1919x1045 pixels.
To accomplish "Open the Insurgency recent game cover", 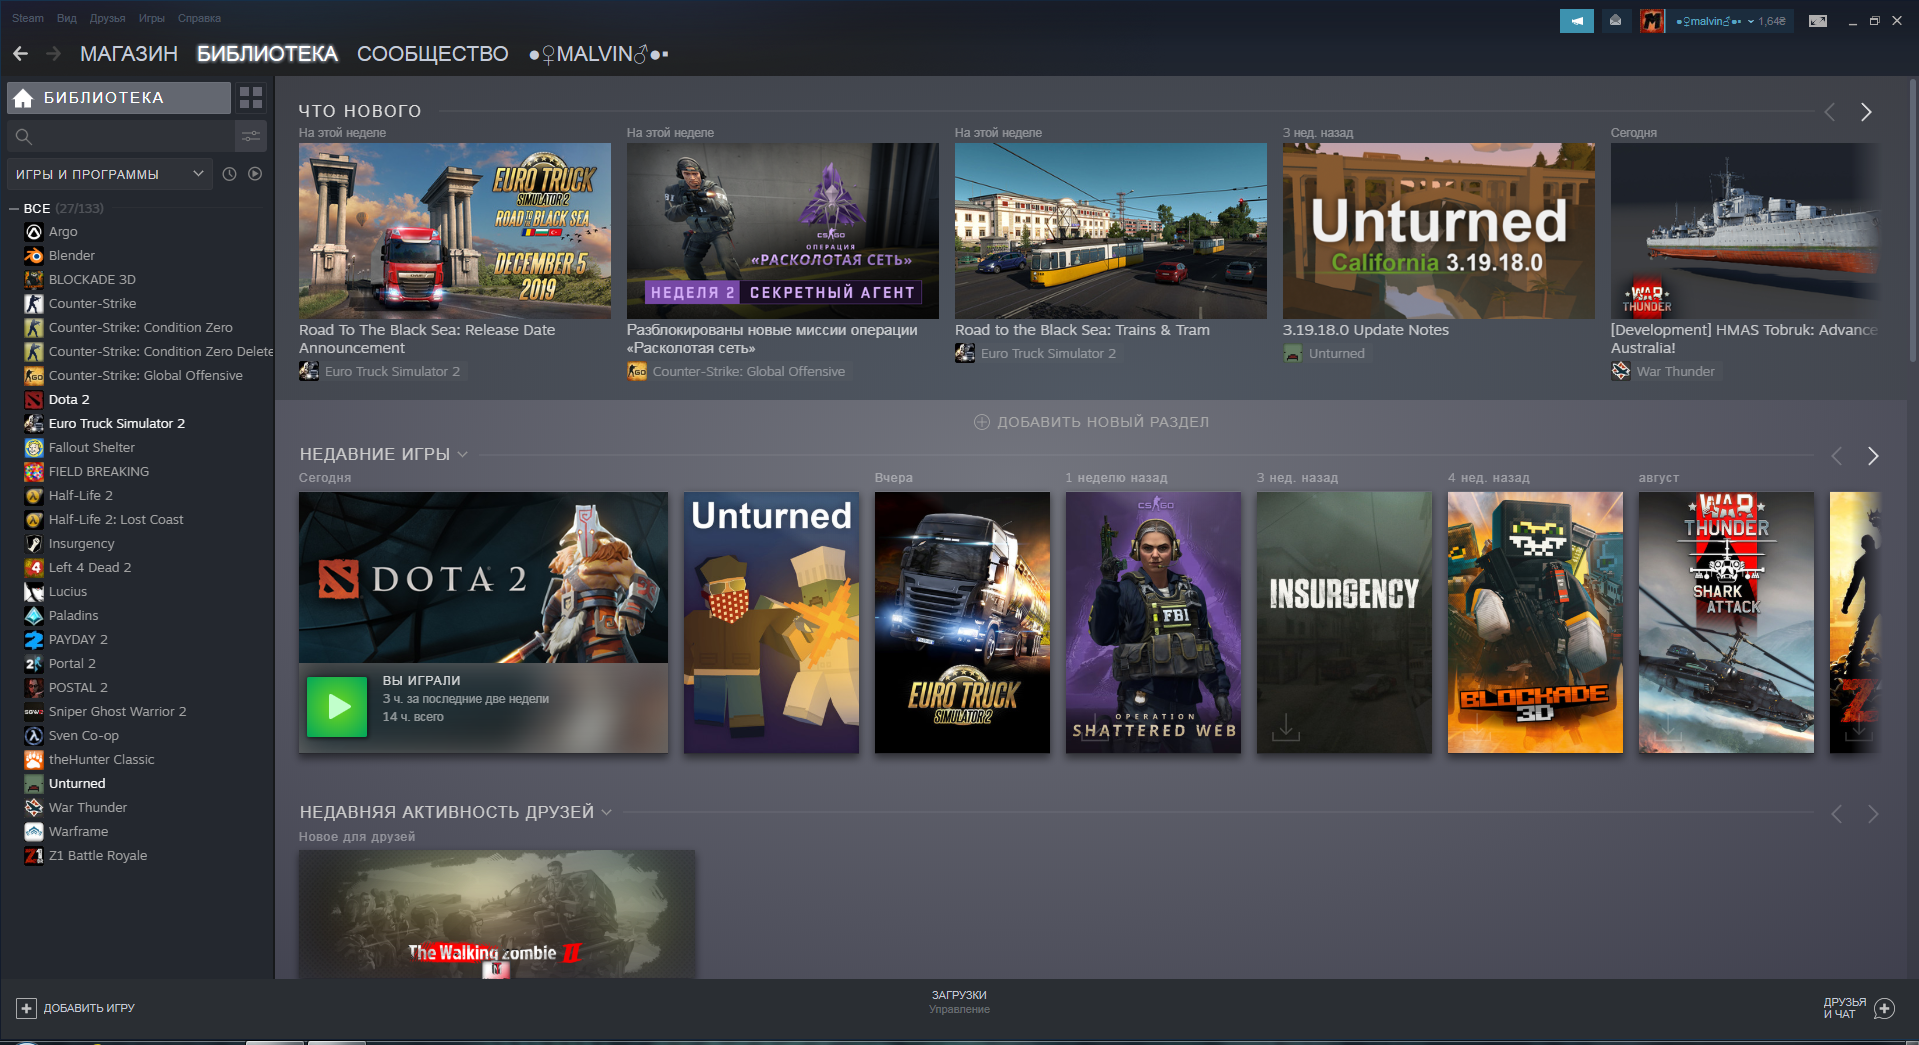I will (1344, 622).
